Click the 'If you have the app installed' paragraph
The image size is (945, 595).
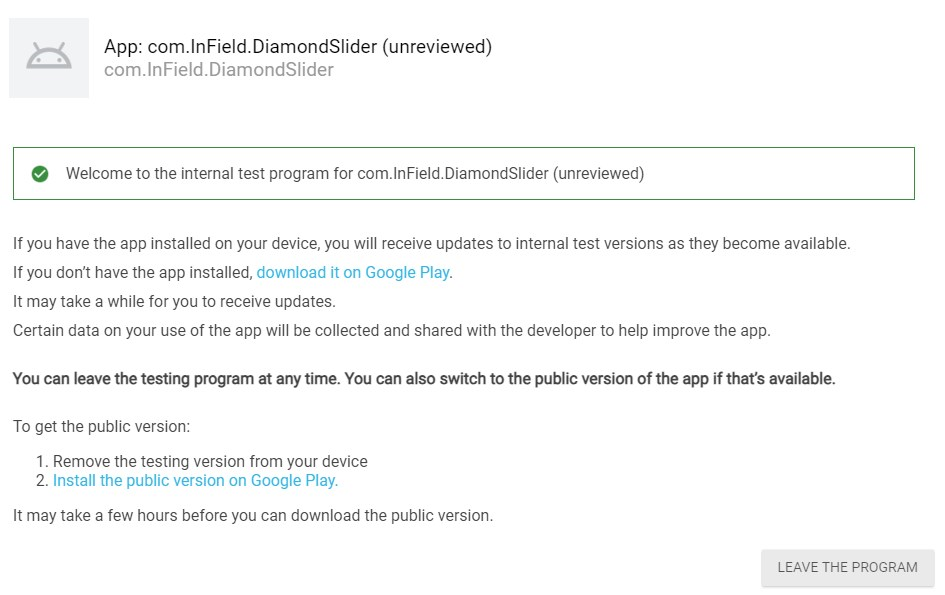click(431, 243)
